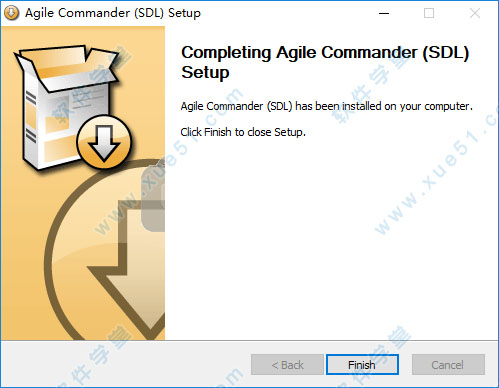Minimize the Agile Commander Setup window
The height and width of the screenshot is (388, 499).
384,13
